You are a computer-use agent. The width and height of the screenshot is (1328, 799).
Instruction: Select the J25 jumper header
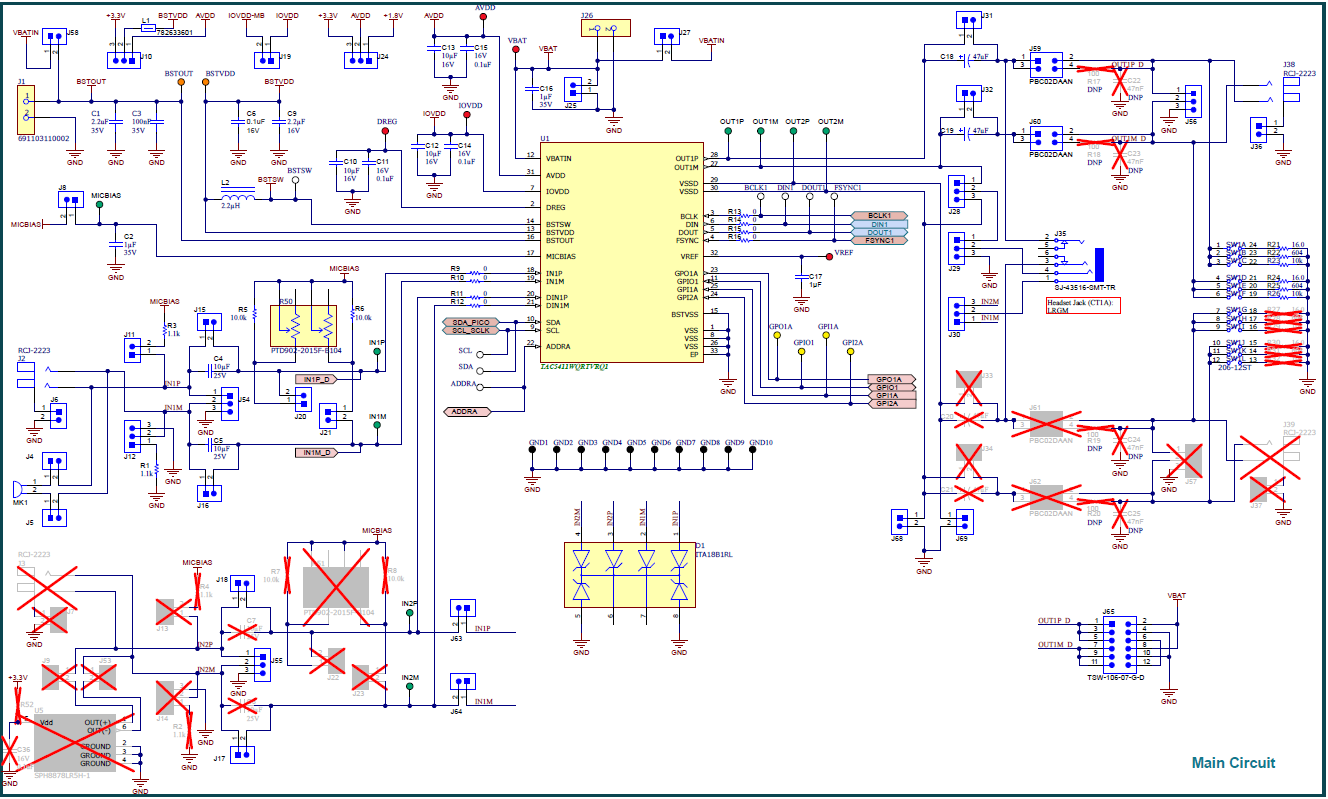pos(573,88)
